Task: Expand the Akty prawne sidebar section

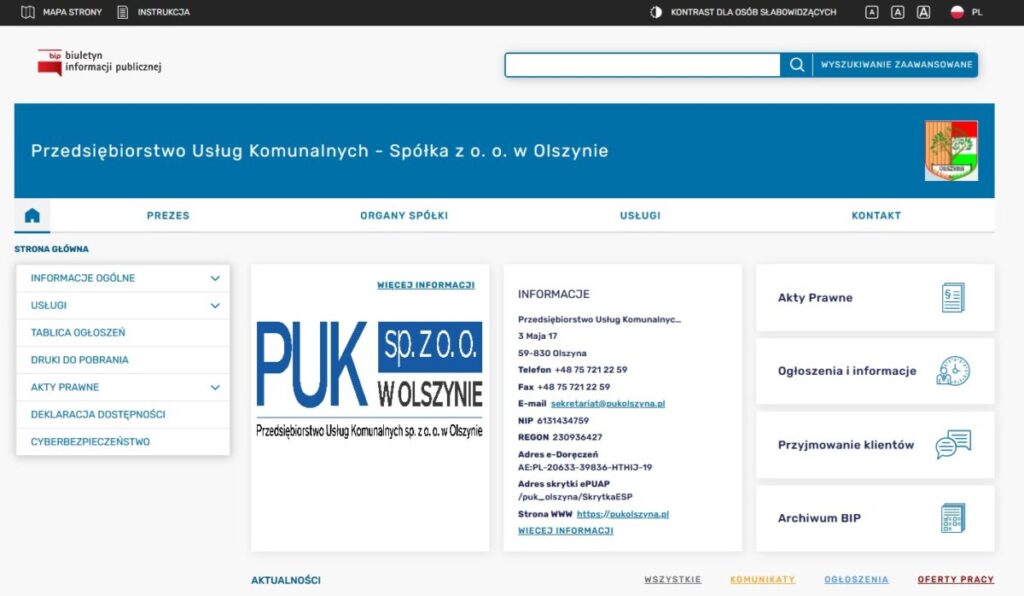Action: (x=215, y=387)
